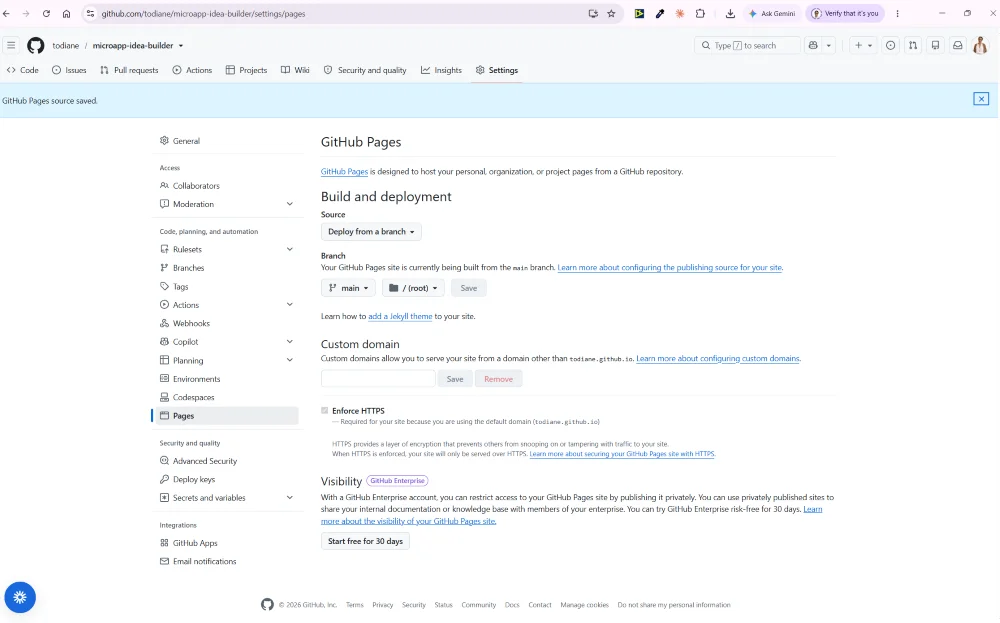Open the browser extensions puzzle icon
Image resolution: width=1000 pixels, height=623 pixels.
point(700,13)
